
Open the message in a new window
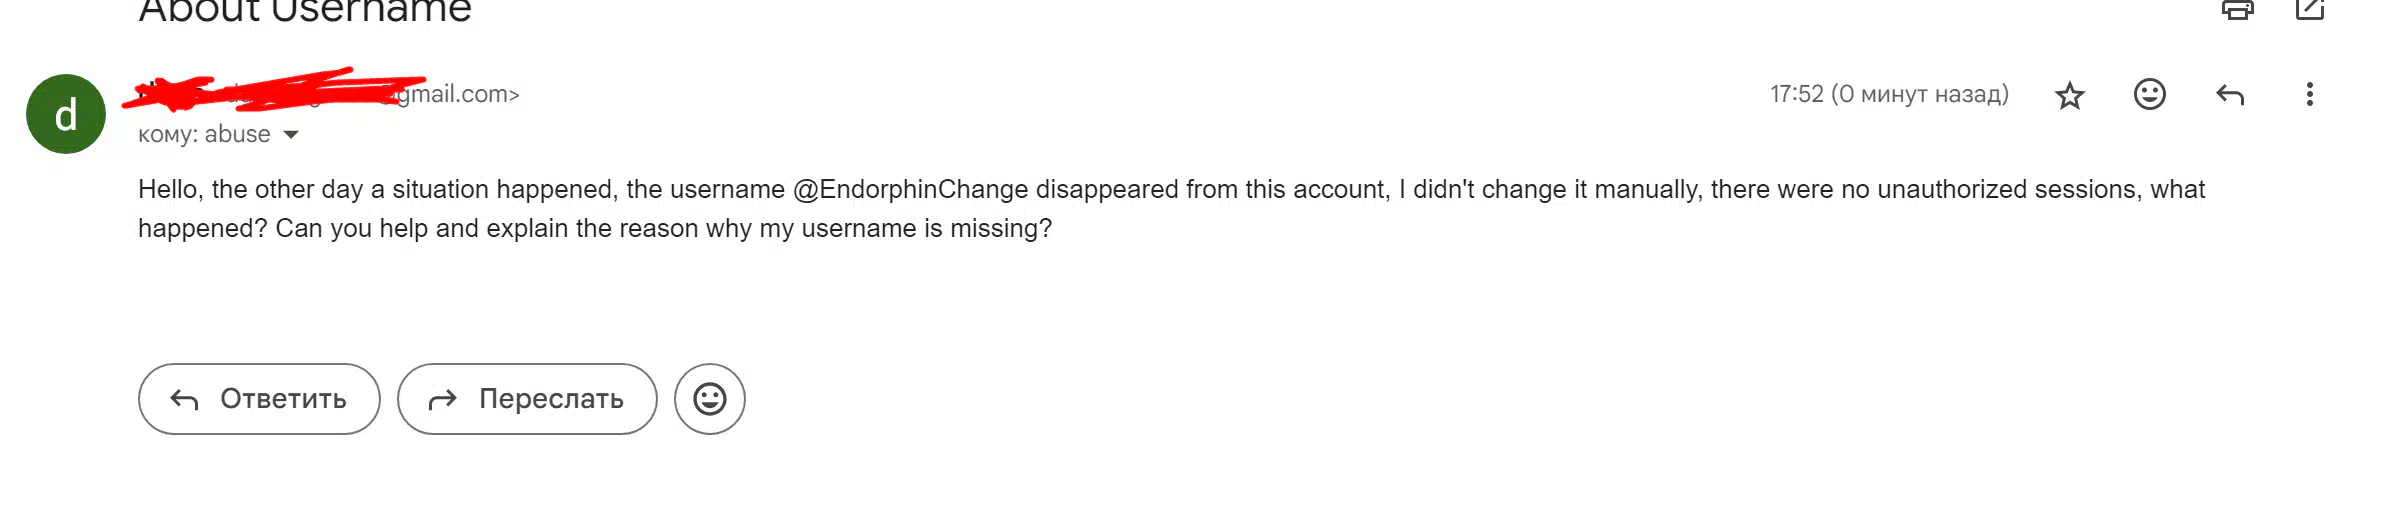pyautogui.click(x=2310, y=10)
